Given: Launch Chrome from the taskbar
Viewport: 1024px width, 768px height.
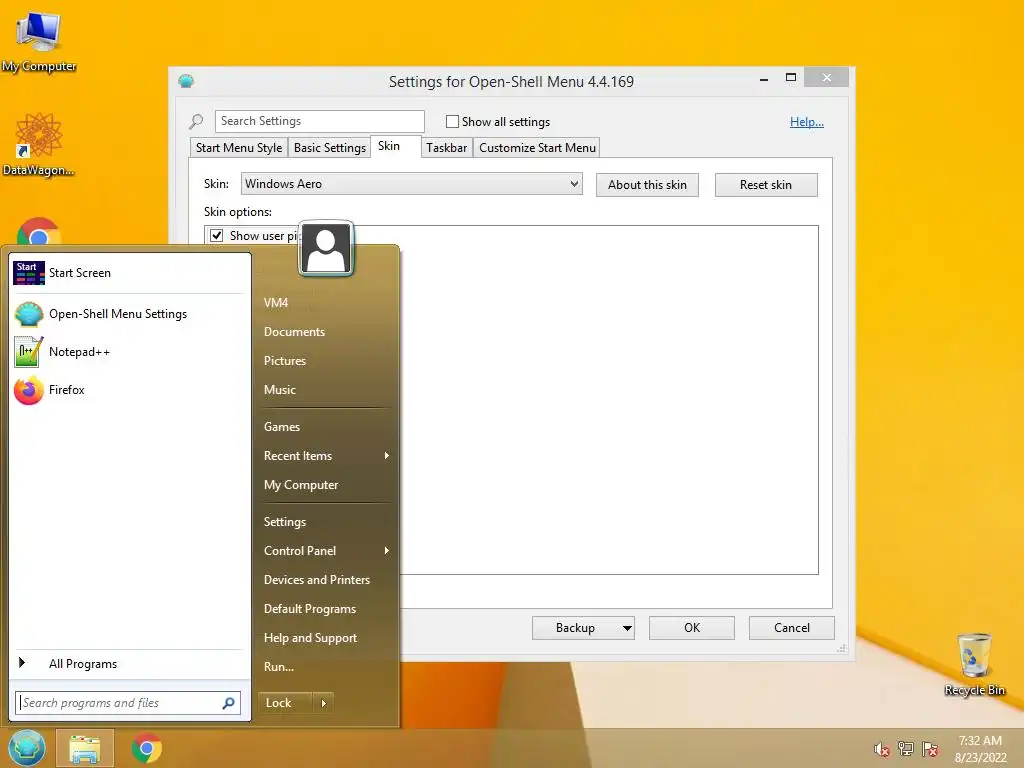Looking at the screenshot, I should 147,748.
